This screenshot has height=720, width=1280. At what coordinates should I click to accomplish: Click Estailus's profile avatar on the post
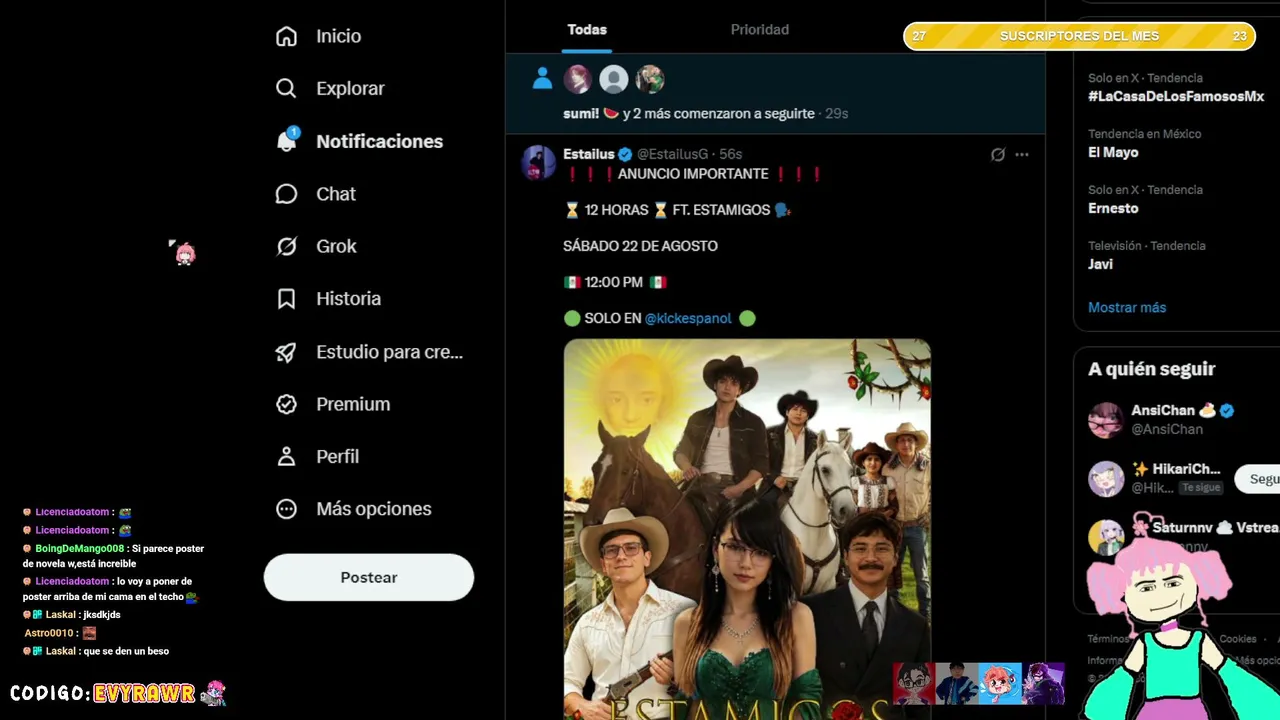[538, 162]
